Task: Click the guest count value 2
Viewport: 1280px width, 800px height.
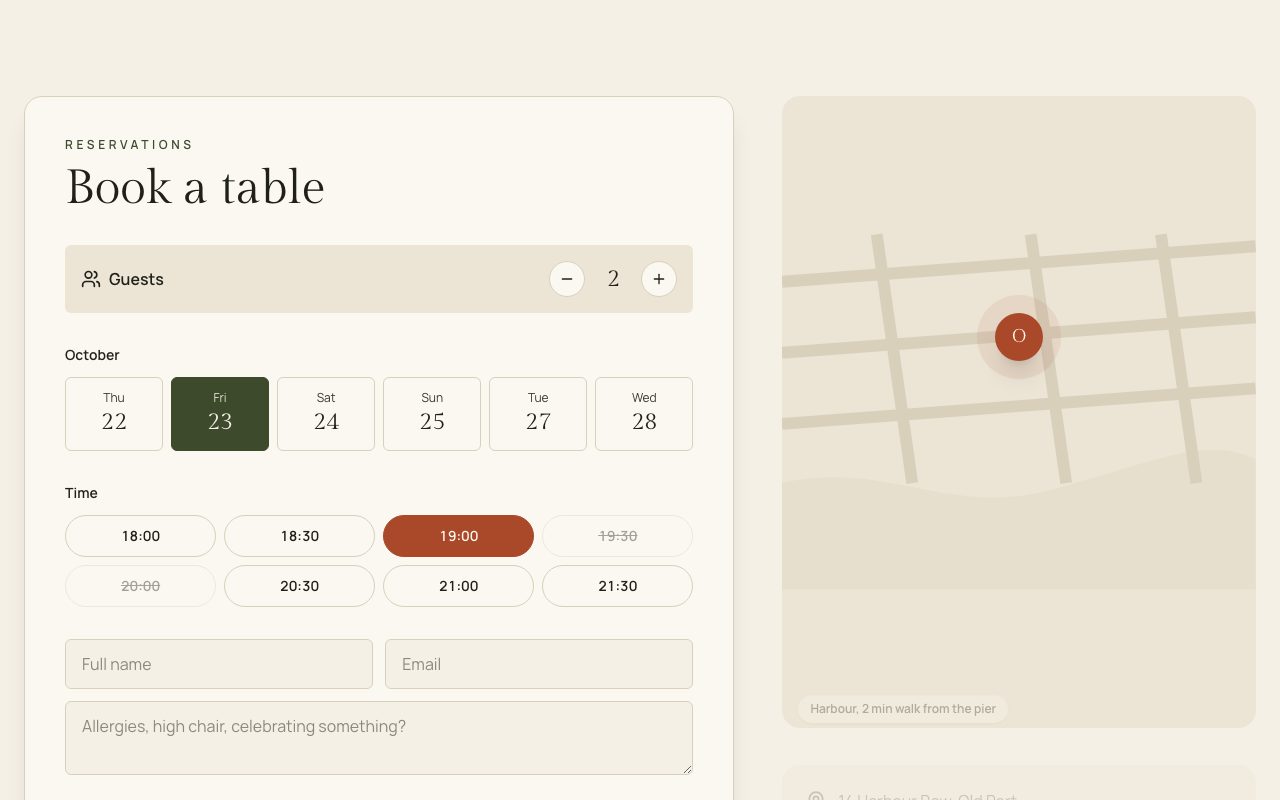Action: (613, 279)
